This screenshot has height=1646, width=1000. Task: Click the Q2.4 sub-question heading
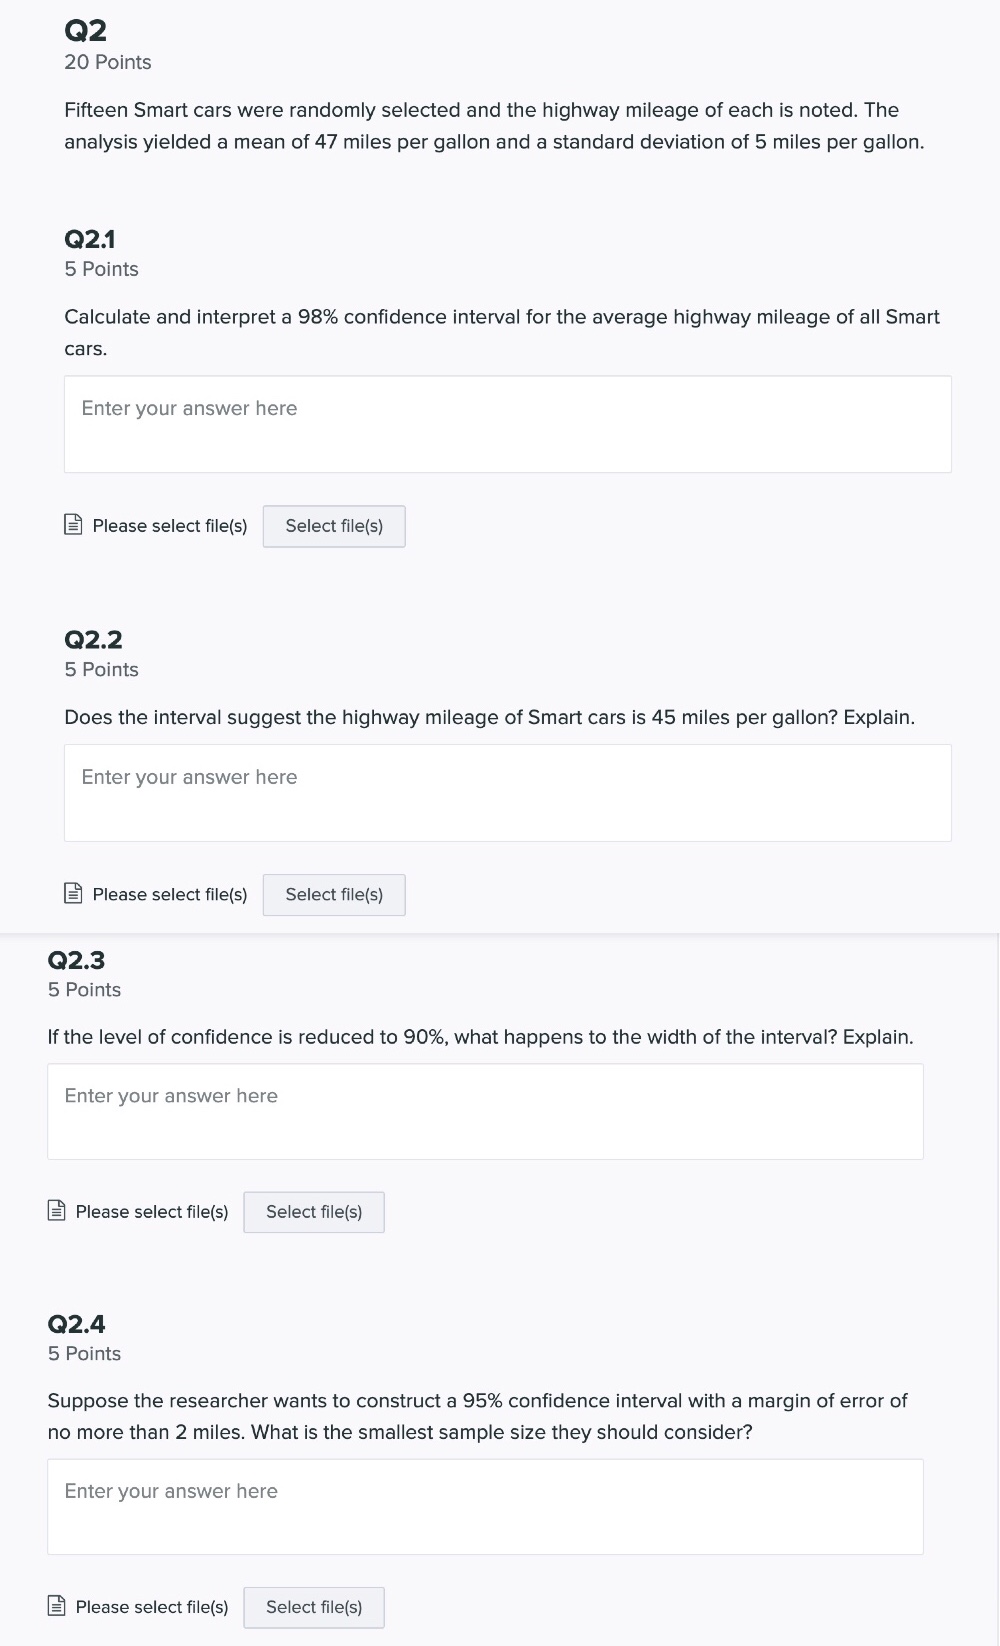click(x=76, y=1324)
